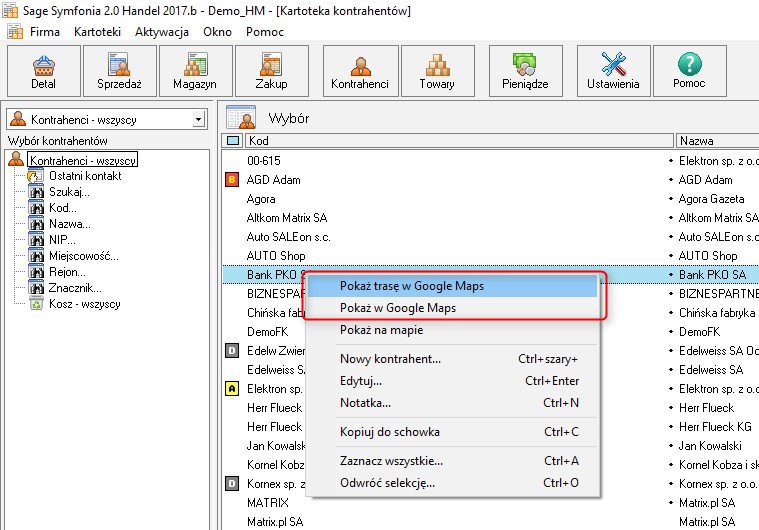Screen dimensions: 759x530
Task: Click Herr Flueck KG name cell
Action: tap(715, 426)
